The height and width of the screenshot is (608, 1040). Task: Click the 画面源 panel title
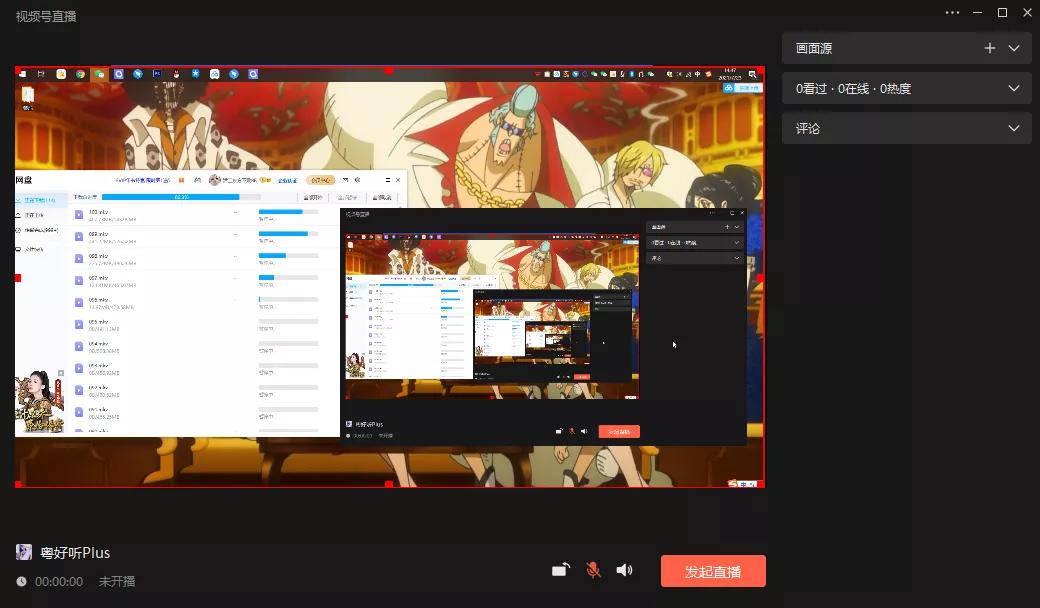(814, 48)
